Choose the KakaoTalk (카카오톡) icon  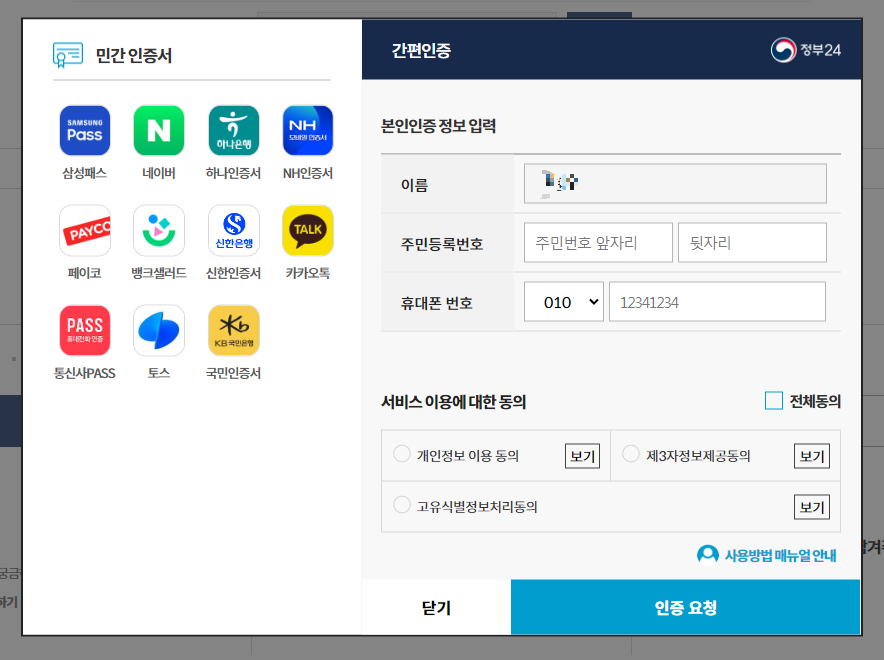[x=308, y=230]
